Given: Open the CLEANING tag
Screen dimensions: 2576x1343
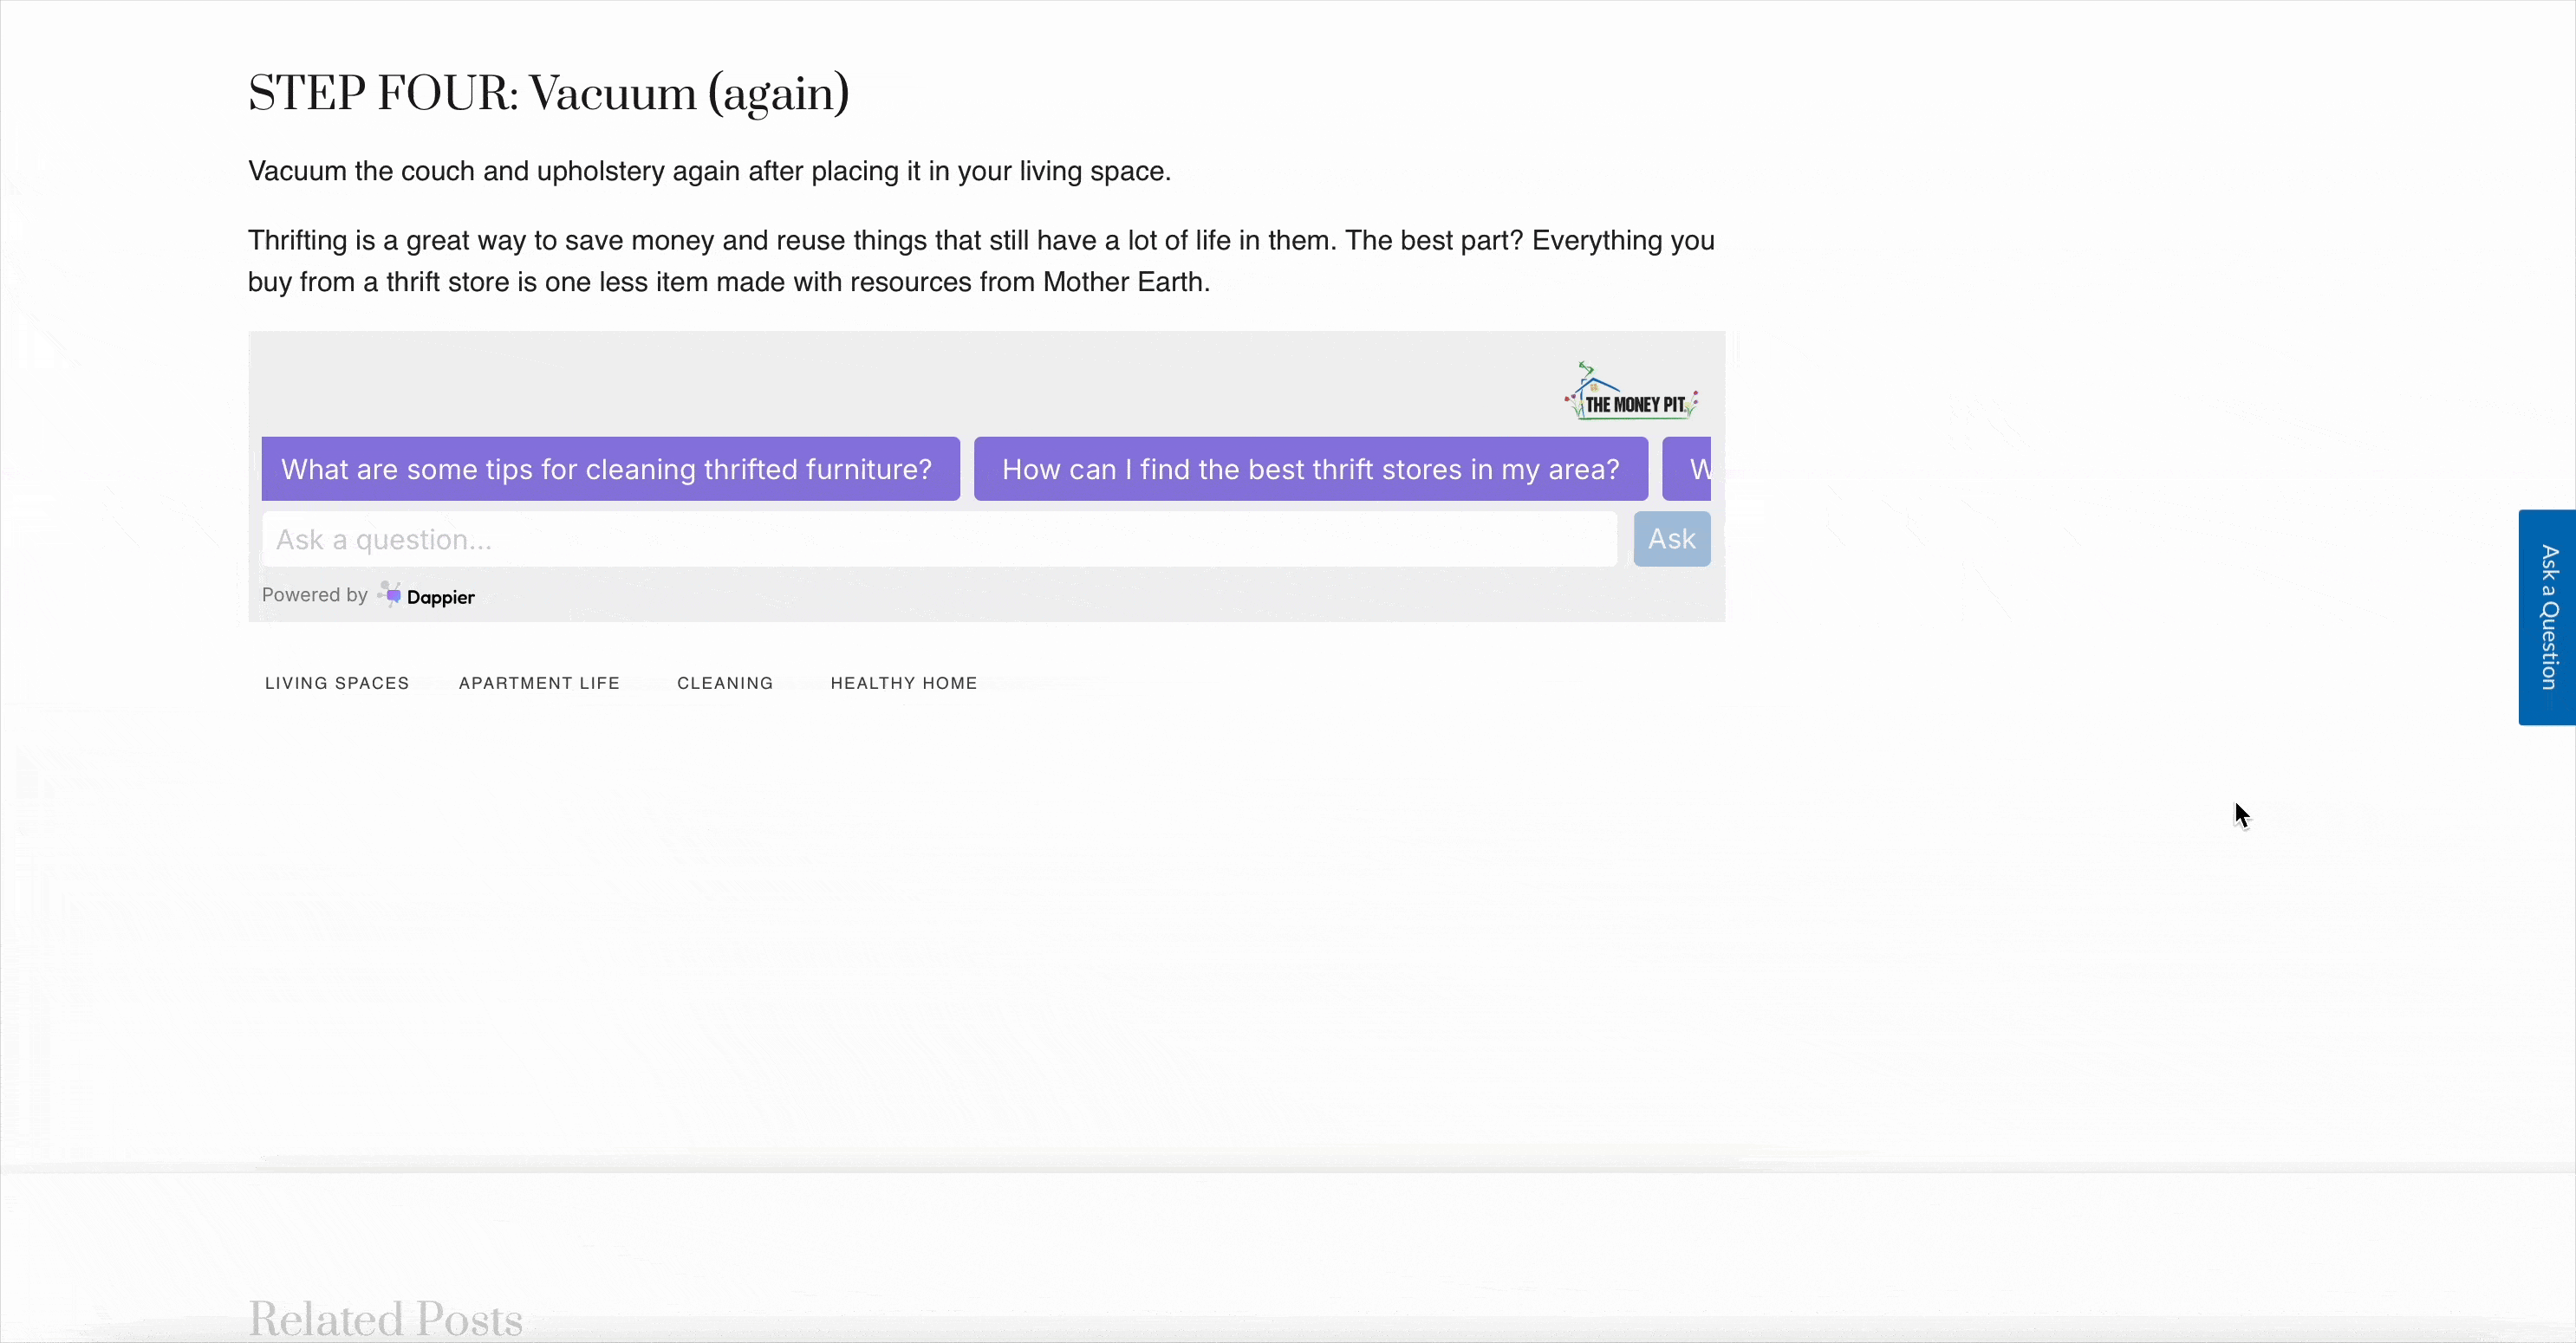Looking at the screenshot, I should (725, 683).
